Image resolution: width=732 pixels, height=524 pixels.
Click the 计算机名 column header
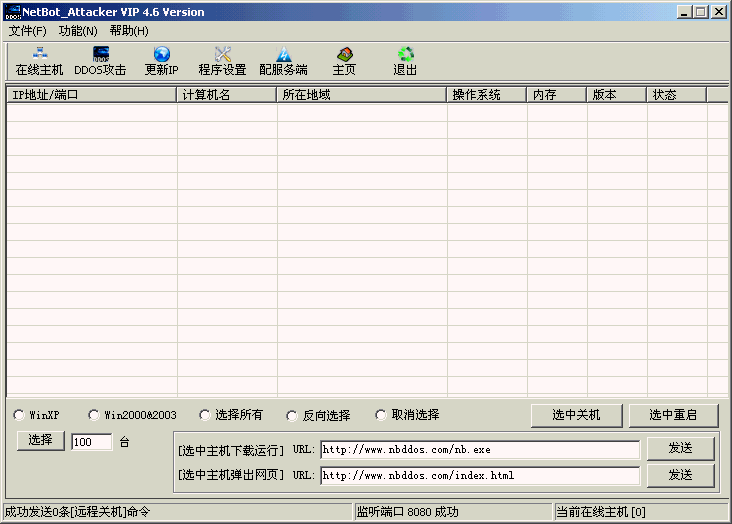(227, 95)
